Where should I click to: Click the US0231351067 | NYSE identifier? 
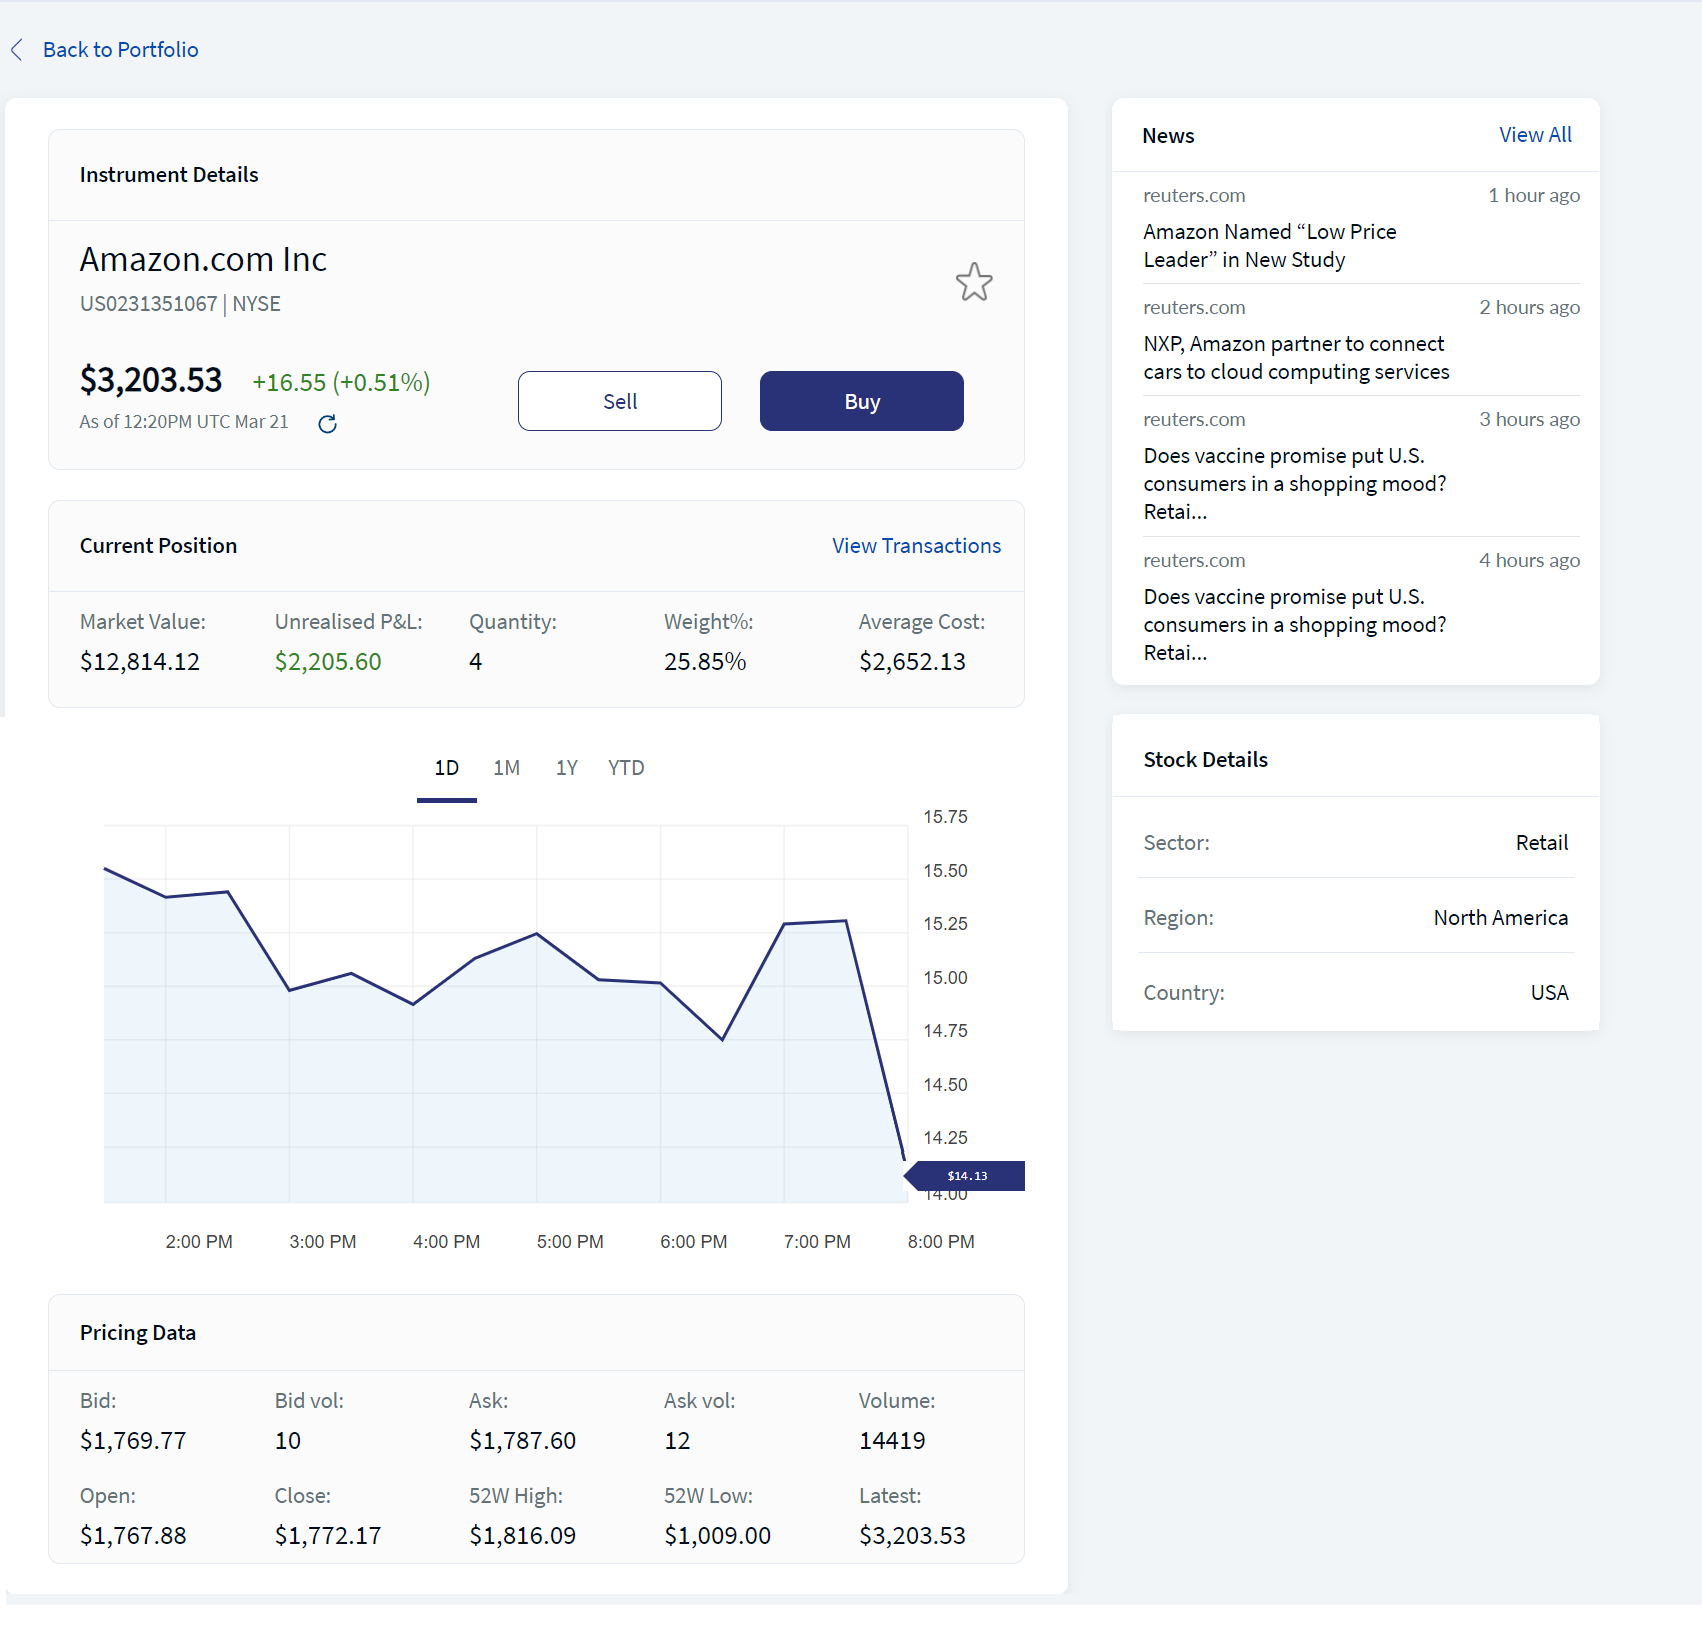(x=180, y=304)
